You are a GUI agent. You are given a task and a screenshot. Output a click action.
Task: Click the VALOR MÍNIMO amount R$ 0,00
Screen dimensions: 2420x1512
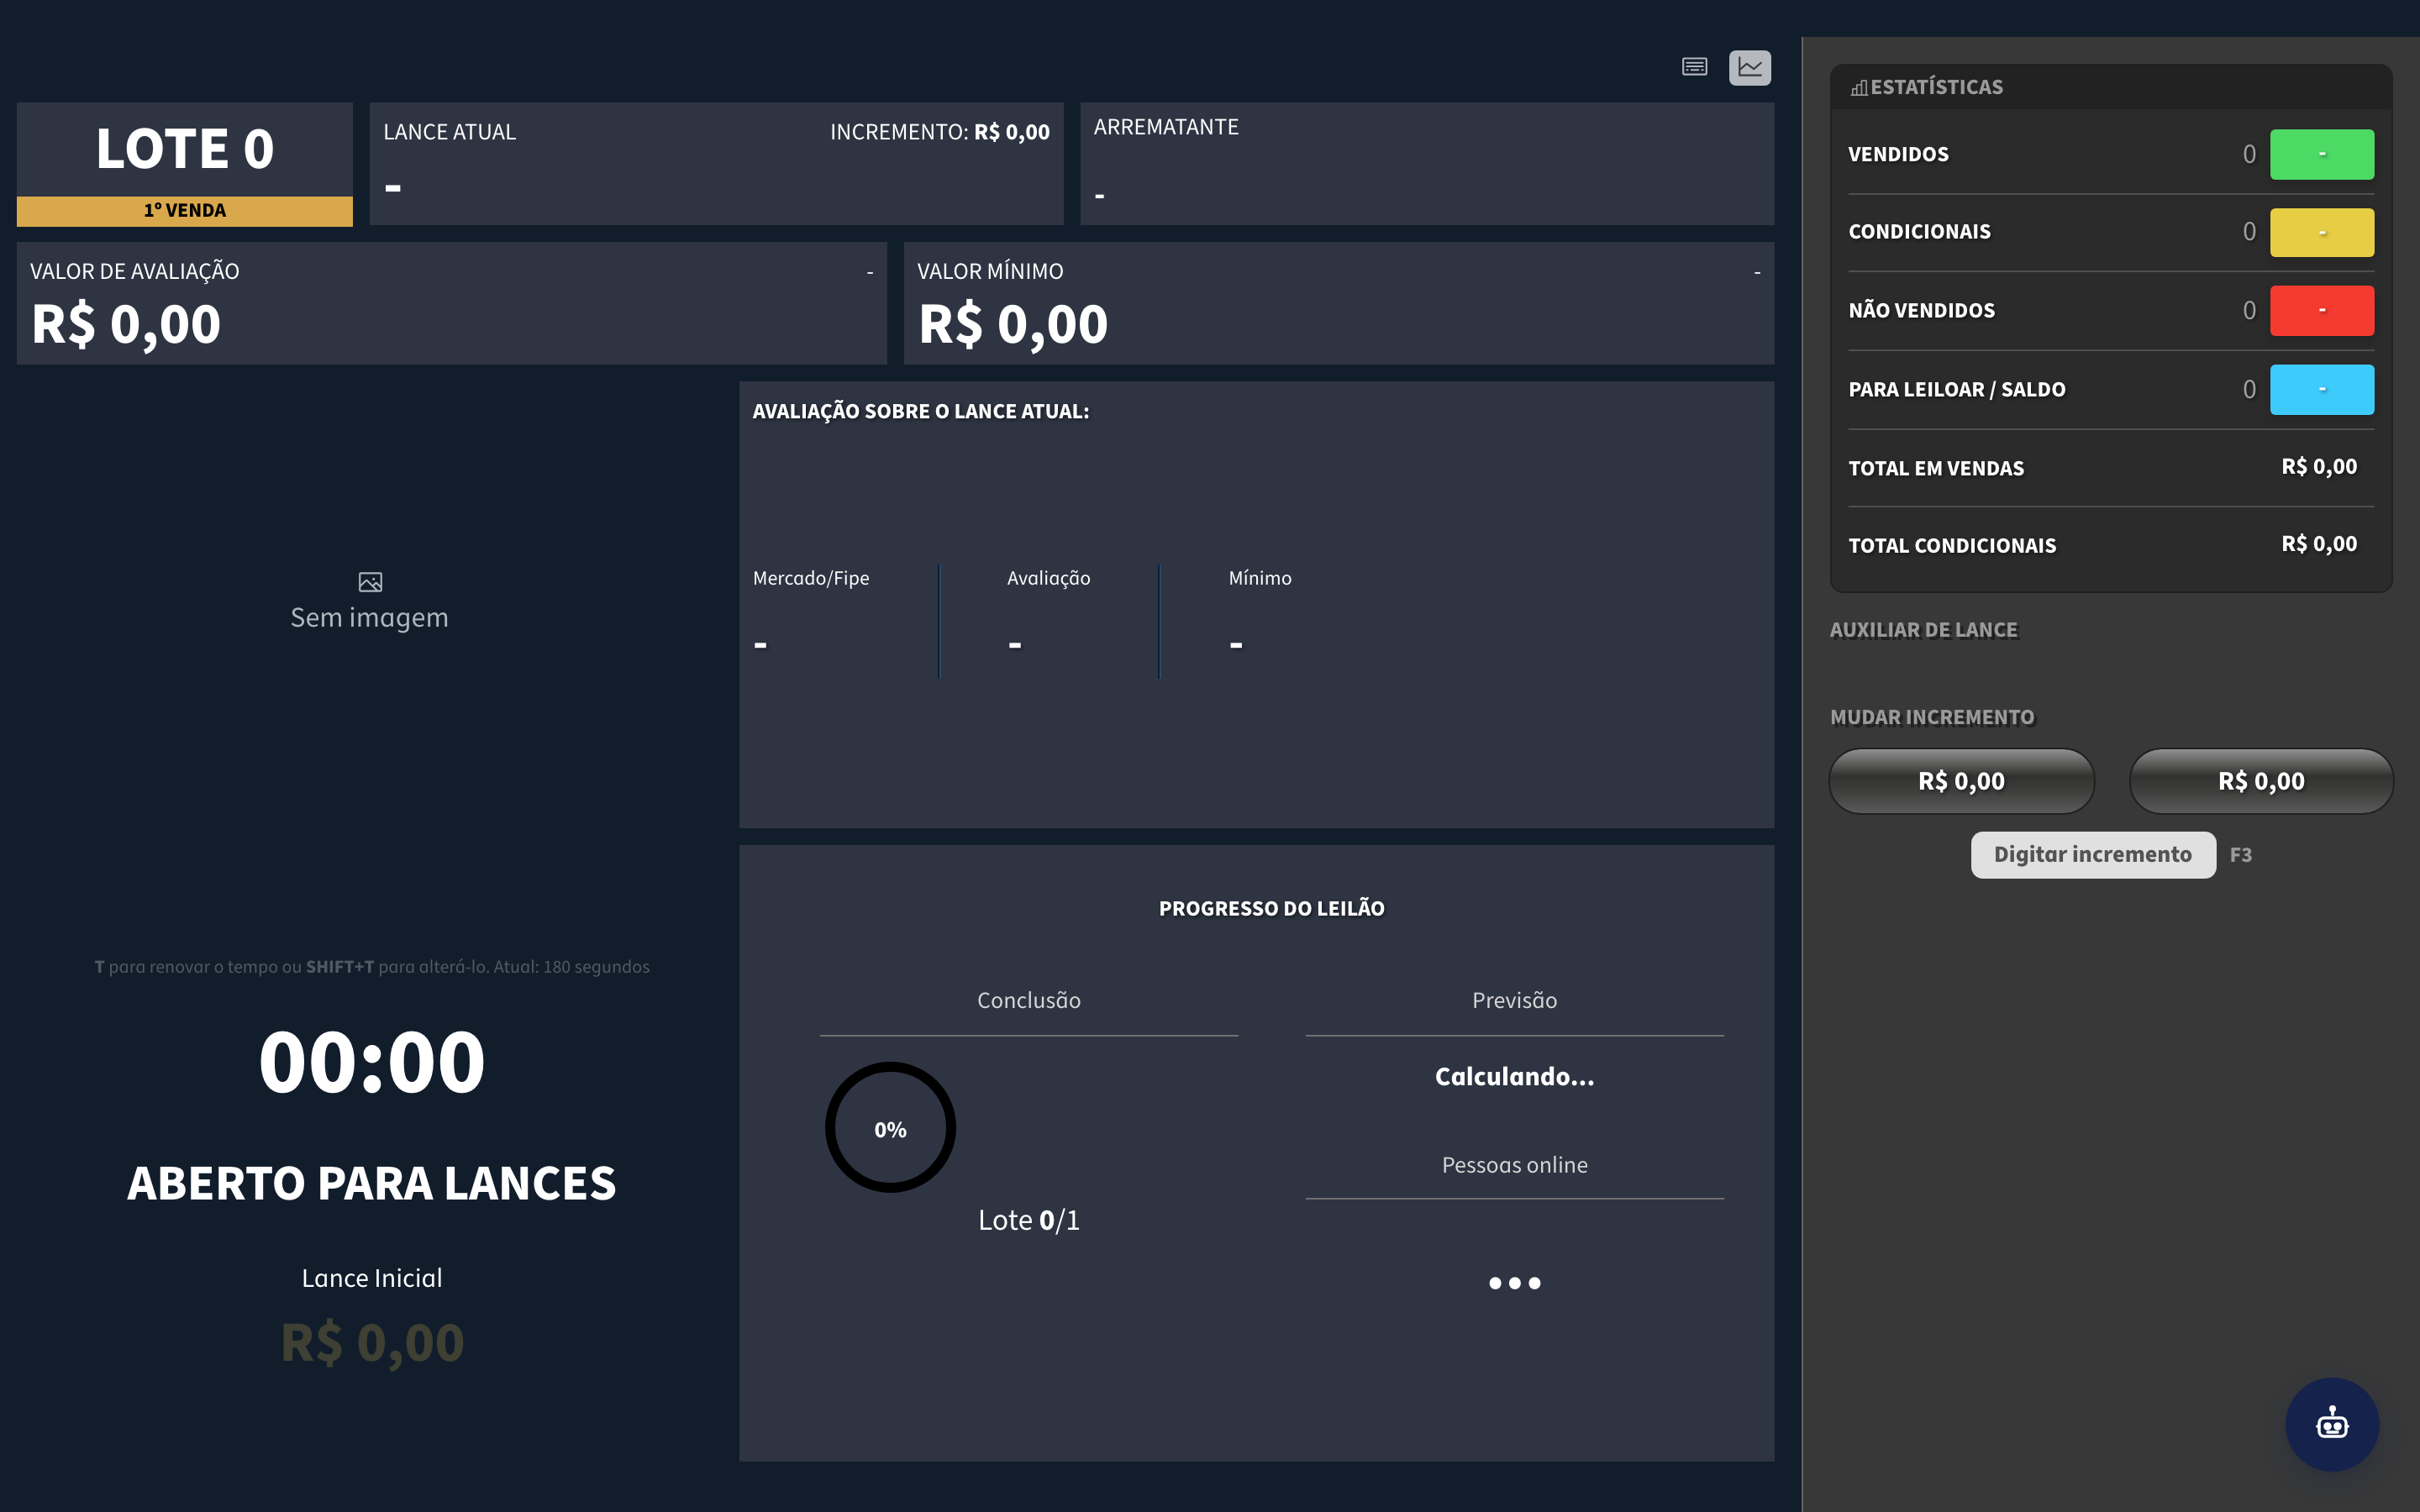click(1013, 324)
